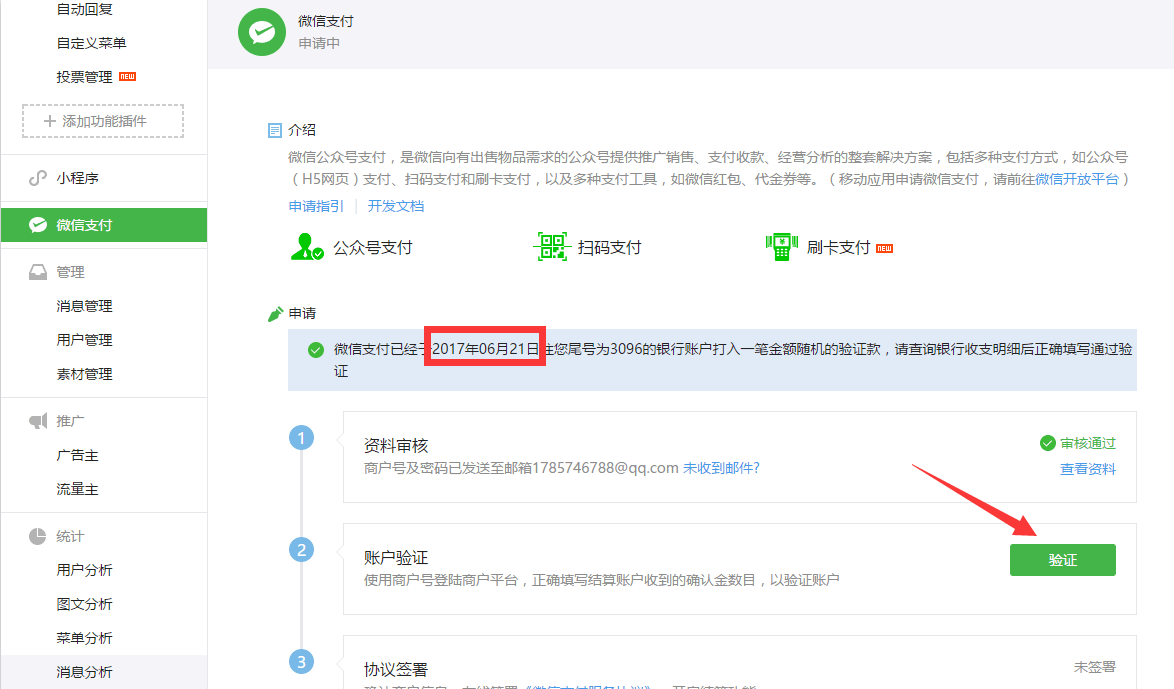Open 菜单分析 in the sidebar

[x=85, y=638]
